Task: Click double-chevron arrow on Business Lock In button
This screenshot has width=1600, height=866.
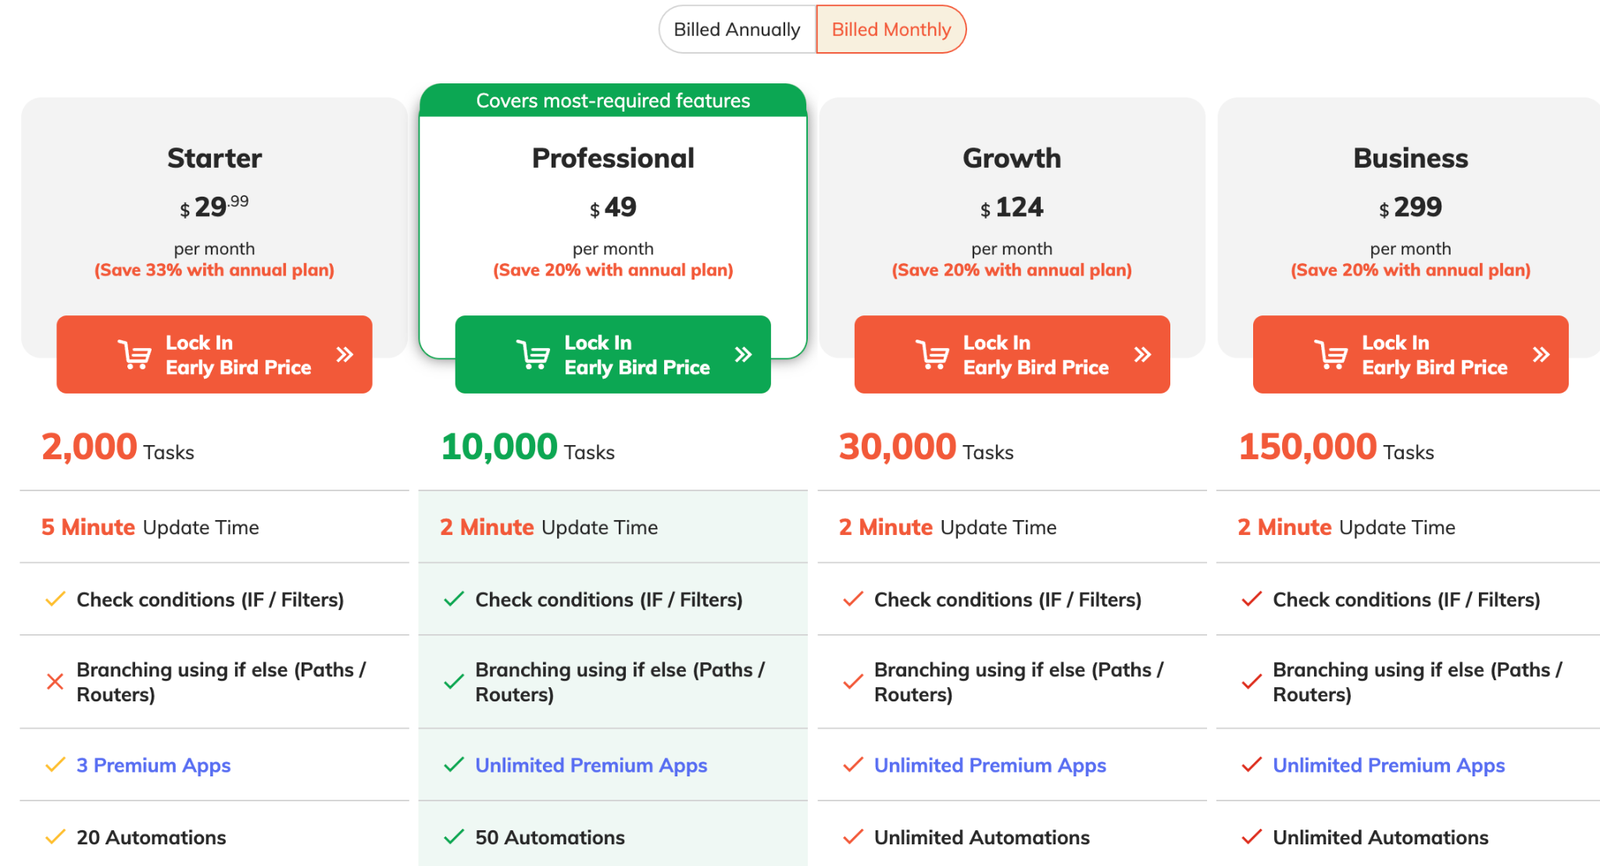Action: click(x=1541, y=354)
